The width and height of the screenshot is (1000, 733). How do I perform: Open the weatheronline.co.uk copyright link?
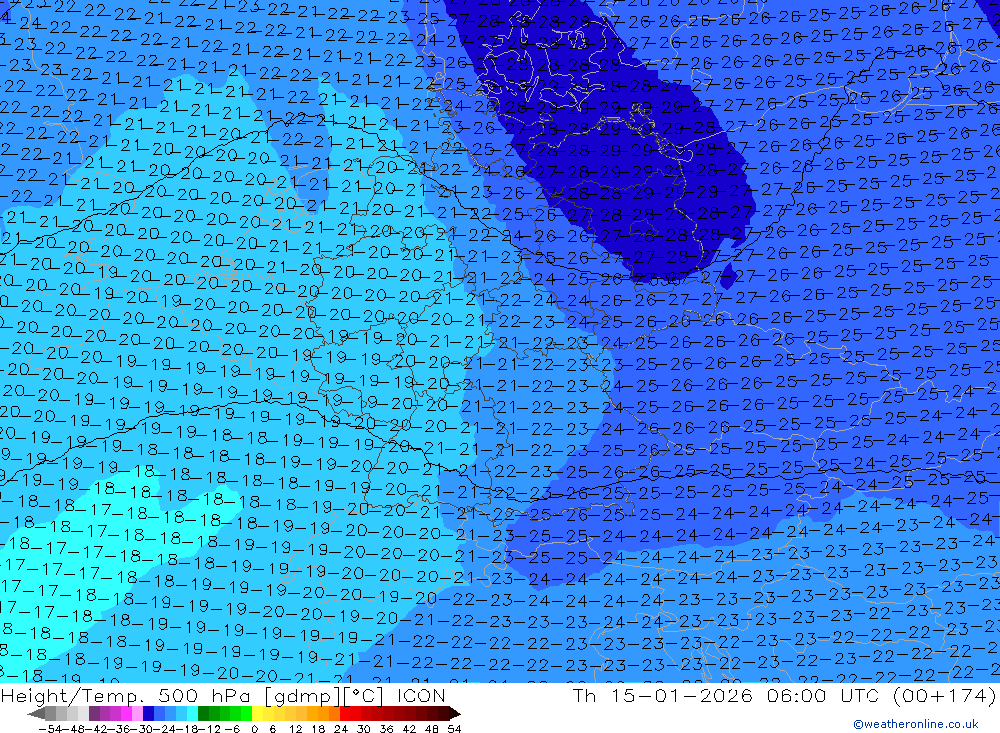tap(916, 724)
